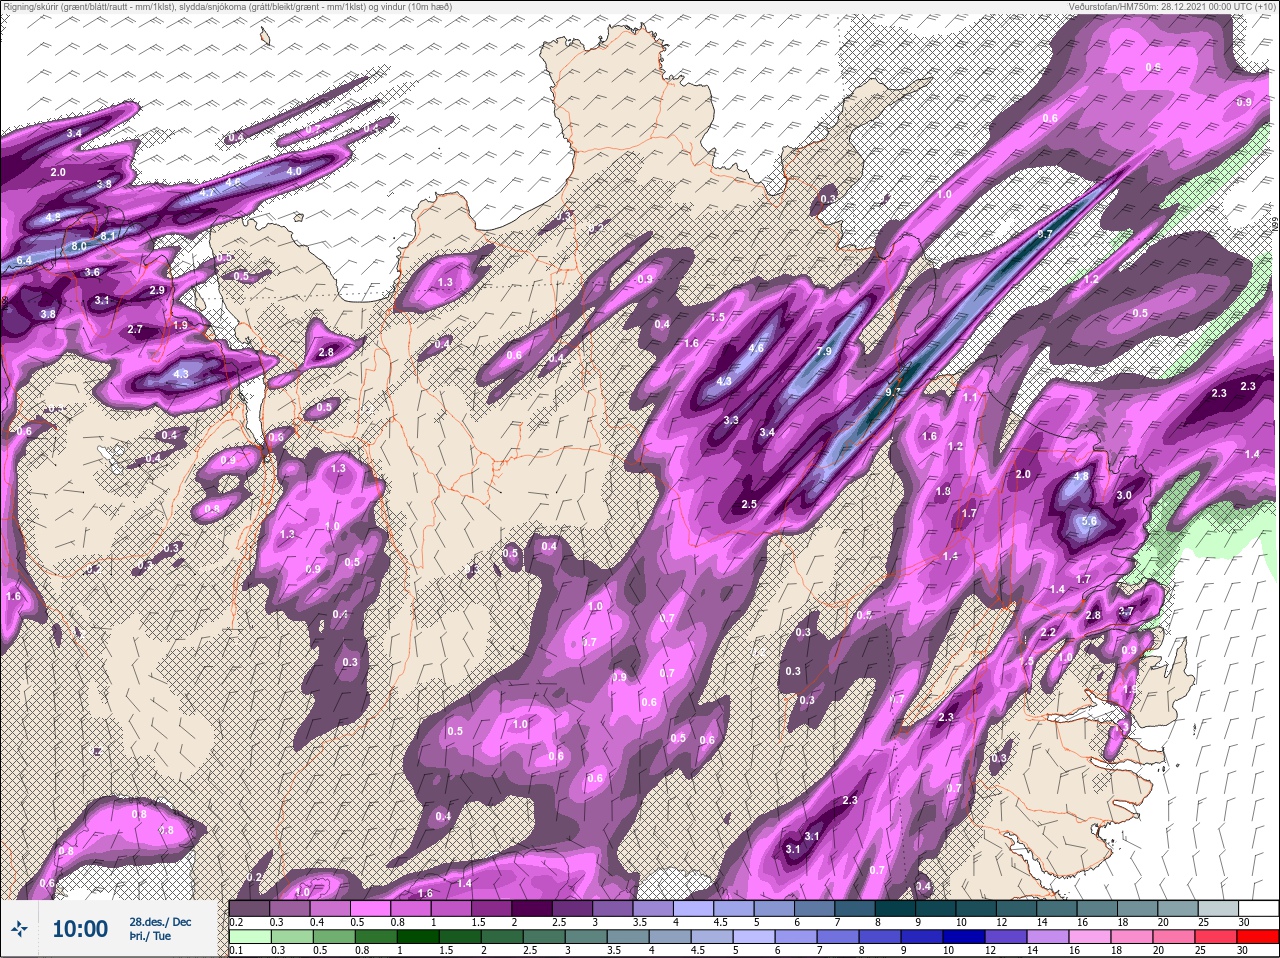
Task: Click the 2.9 precipitation value on map
Action: (x=157, y=290)
